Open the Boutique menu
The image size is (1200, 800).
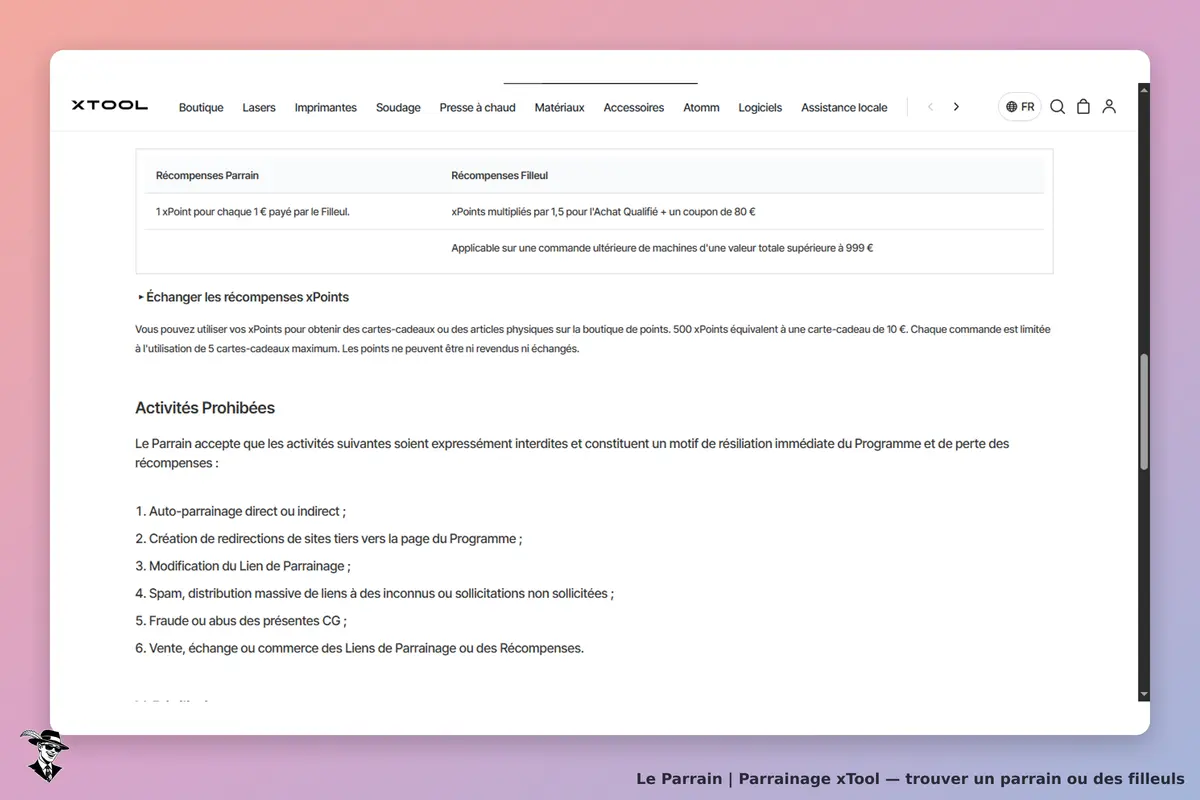(x=201, y=107)
